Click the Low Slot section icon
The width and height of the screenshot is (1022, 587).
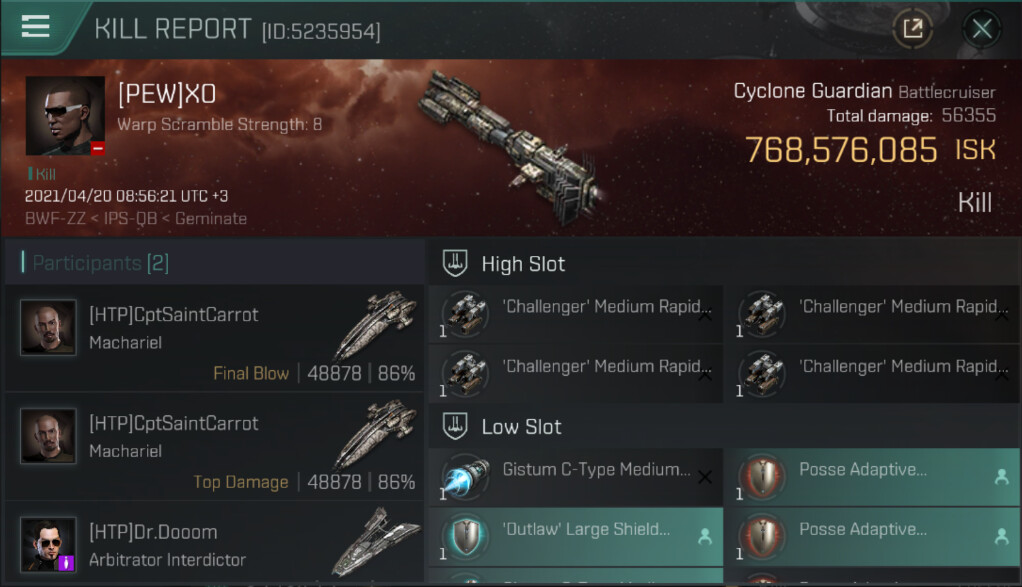455,426
